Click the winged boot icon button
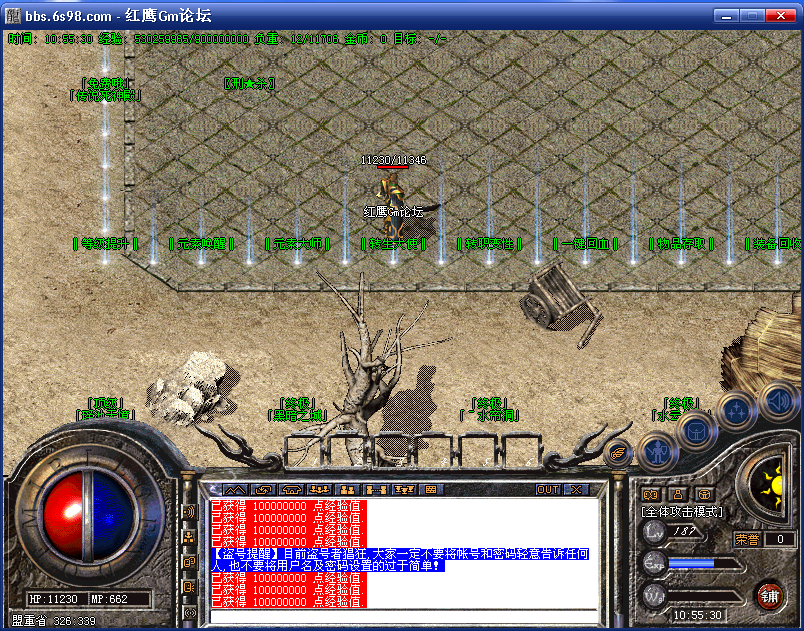Image resolution: width=804 pixels, height=631 pixels. pos(619,451)
